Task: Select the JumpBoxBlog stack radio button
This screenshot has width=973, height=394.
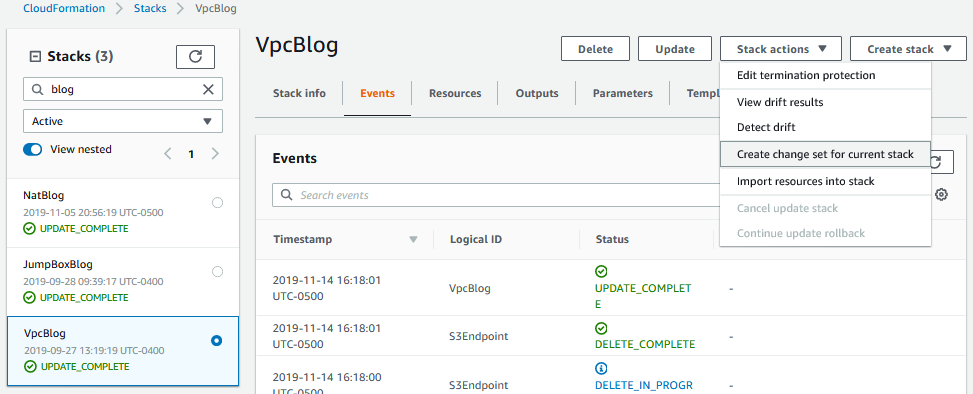Action: click(x=217, y=271)
